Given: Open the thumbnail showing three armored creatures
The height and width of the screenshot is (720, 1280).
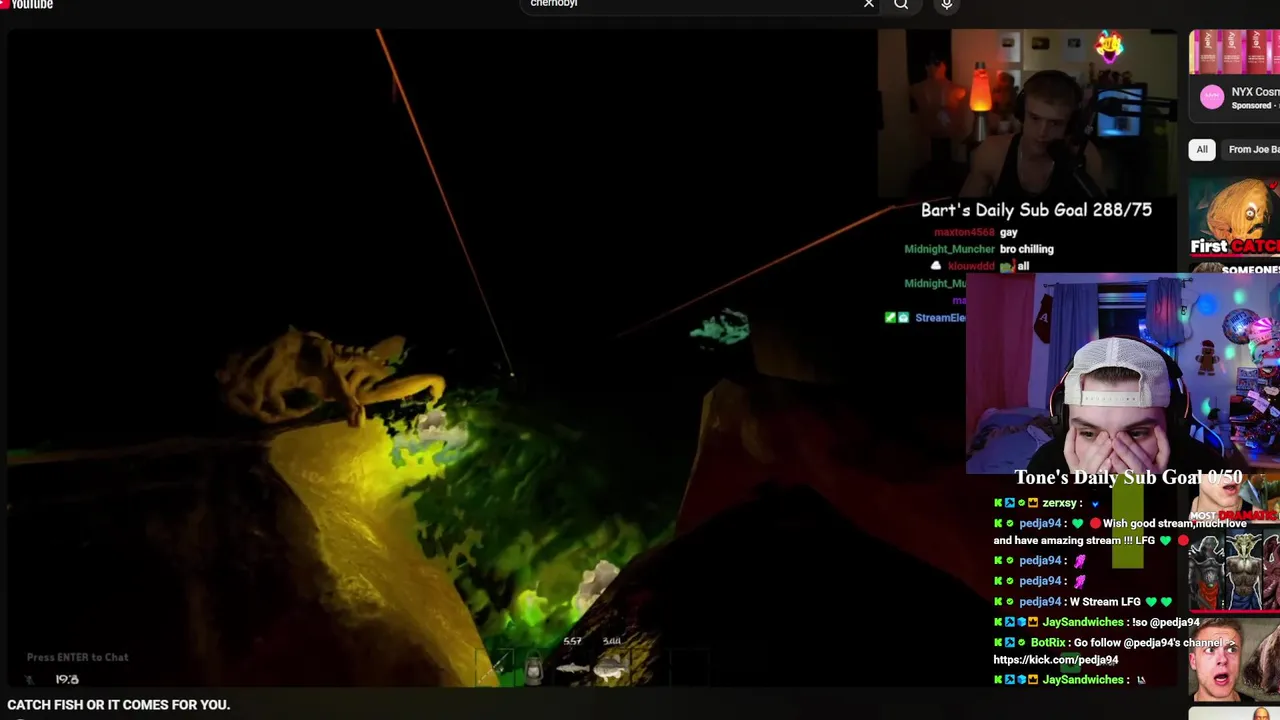Looking at the screenshot, I should pos(1234,571).
